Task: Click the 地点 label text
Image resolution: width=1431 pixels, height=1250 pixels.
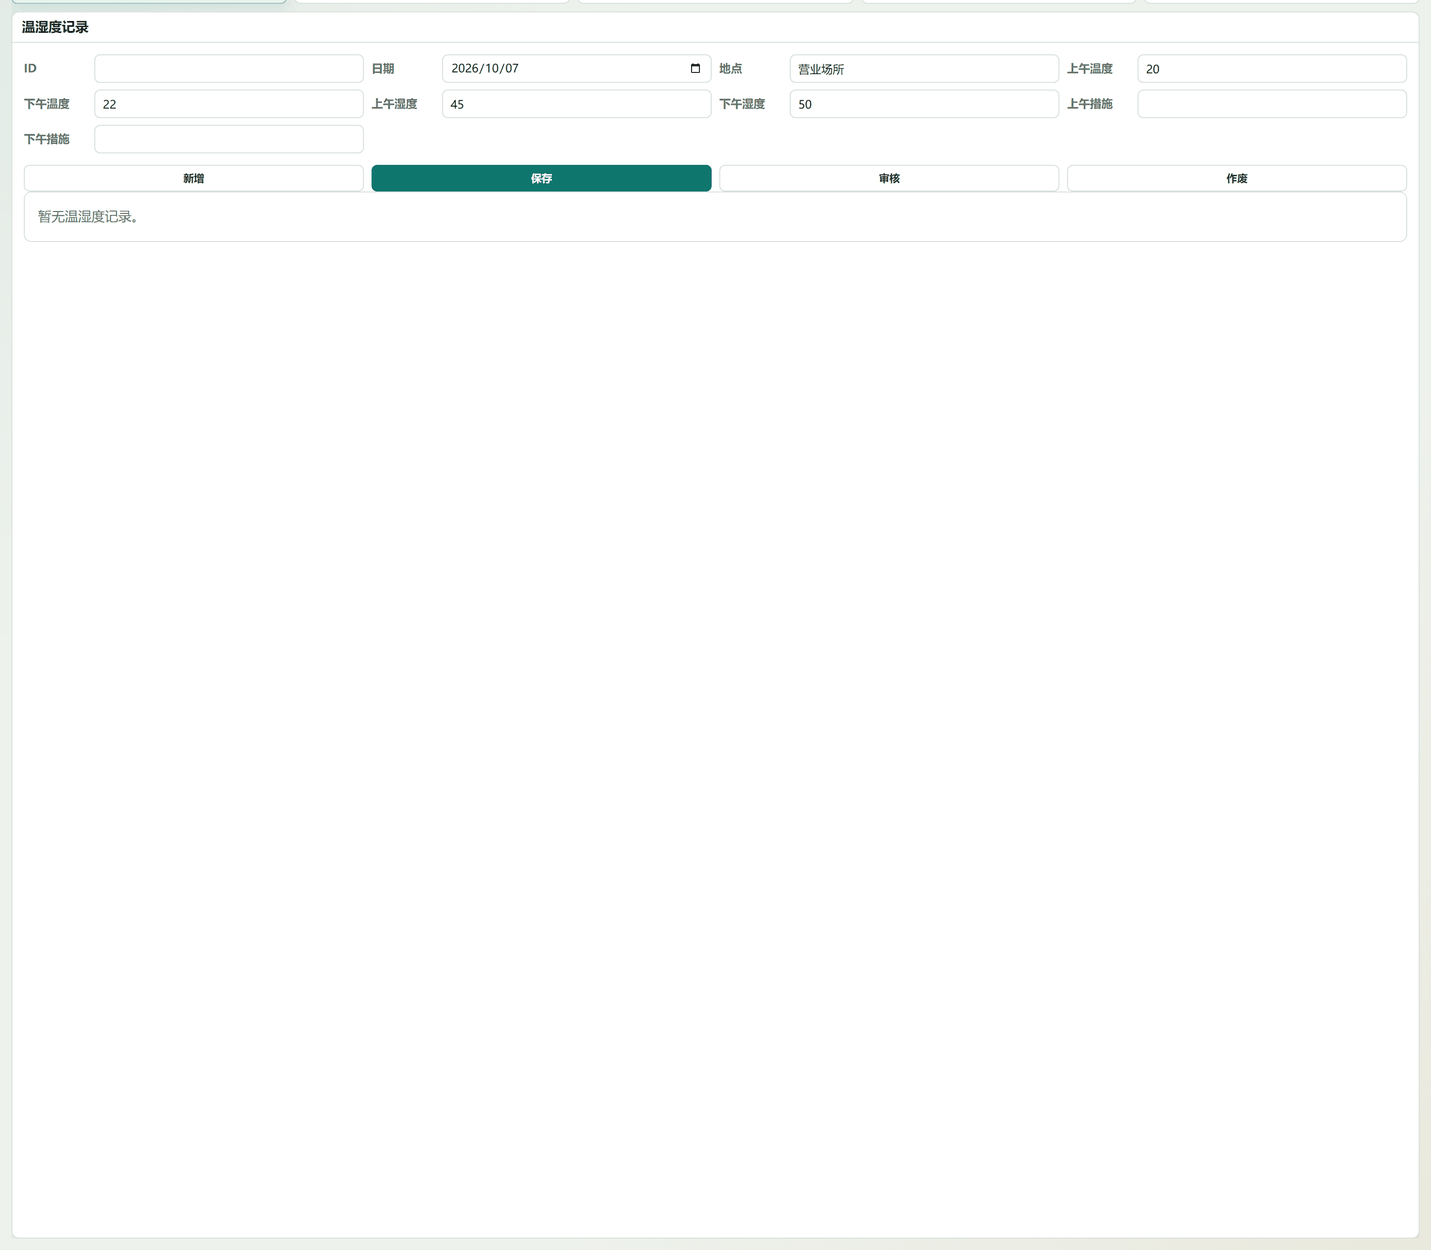Action: (x=731, y=68)
